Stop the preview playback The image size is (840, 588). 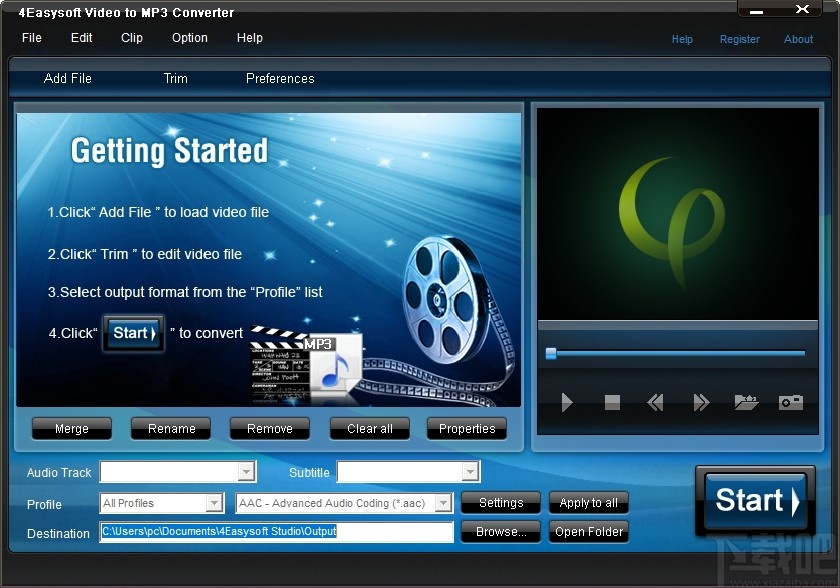[x=611, y=403]
